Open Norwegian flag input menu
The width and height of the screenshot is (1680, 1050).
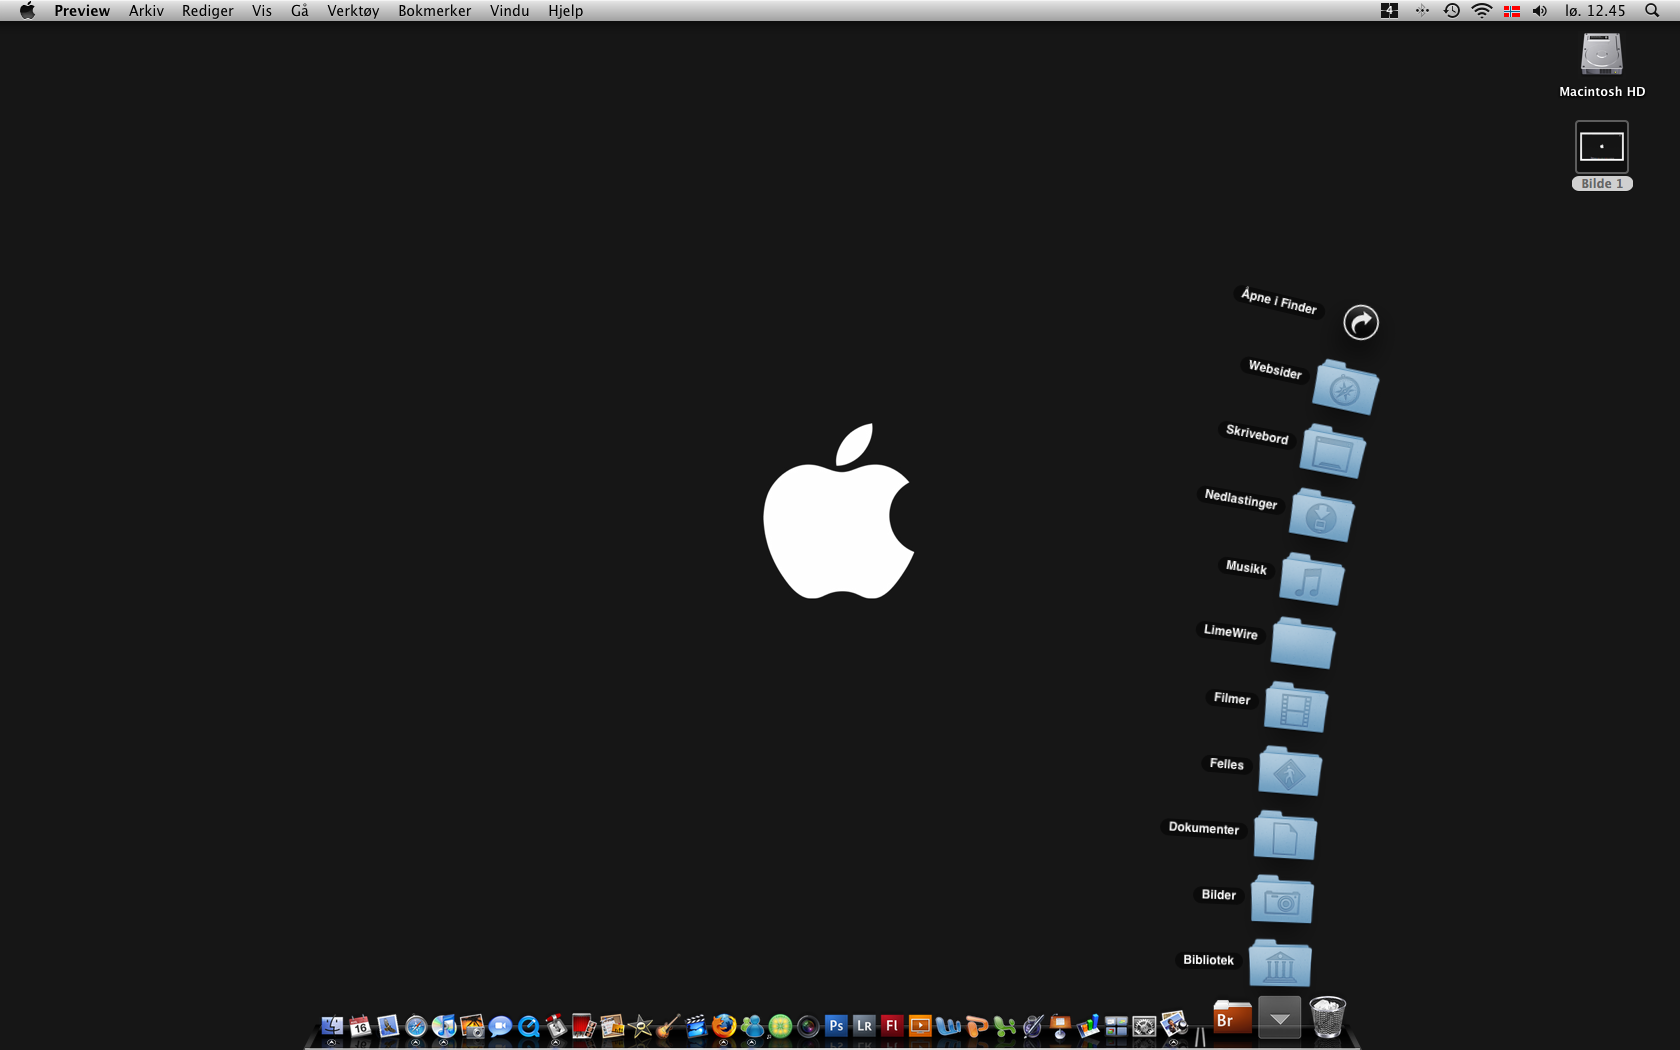[x=1512, y=10]
